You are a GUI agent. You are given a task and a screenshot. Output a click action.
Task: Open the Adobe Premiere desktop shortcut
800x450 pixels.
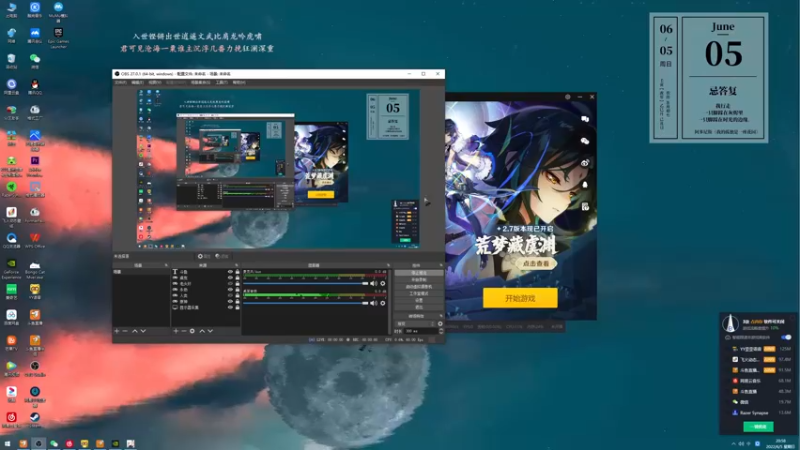(x=35, y=165)
